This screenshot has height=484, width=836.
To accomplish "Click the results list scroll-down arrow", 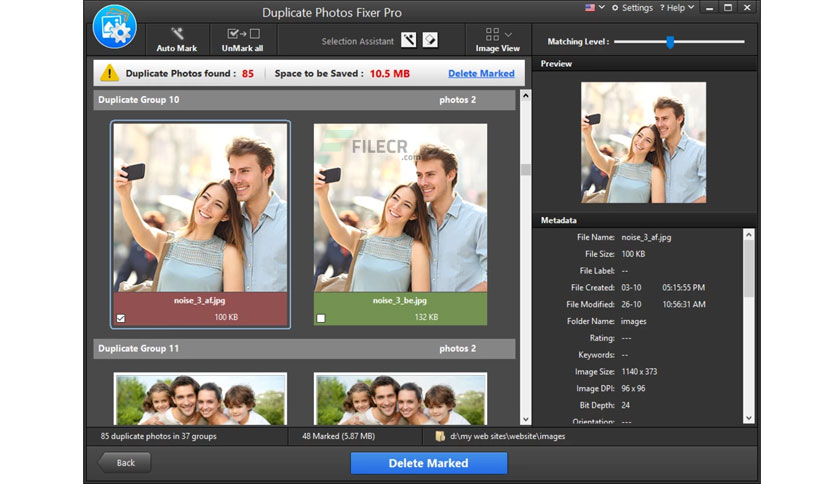I will click(x=526, y=420).
